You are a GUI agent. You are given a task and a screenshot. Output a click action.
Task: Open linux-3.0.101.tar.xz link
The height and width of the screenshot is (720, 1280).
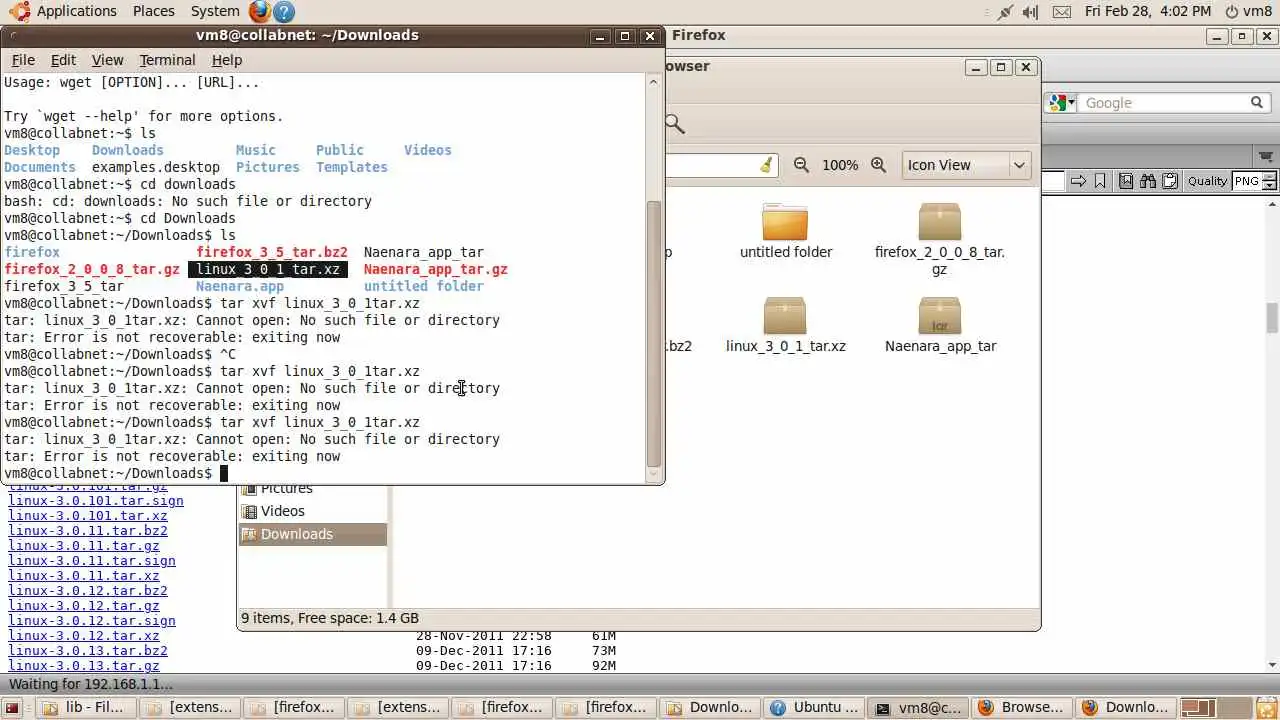88,516
